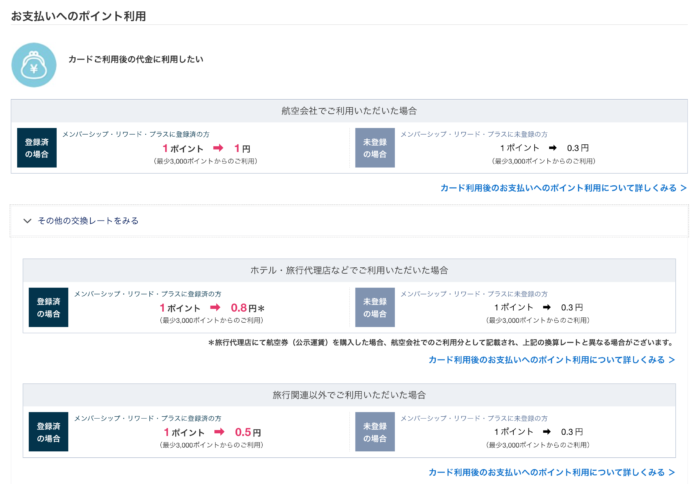The width and height of the screenshot is (700, 484).
Task: Click the ホテル・旅行代理店などでご利用 header bar
Action: coord(349,270)
